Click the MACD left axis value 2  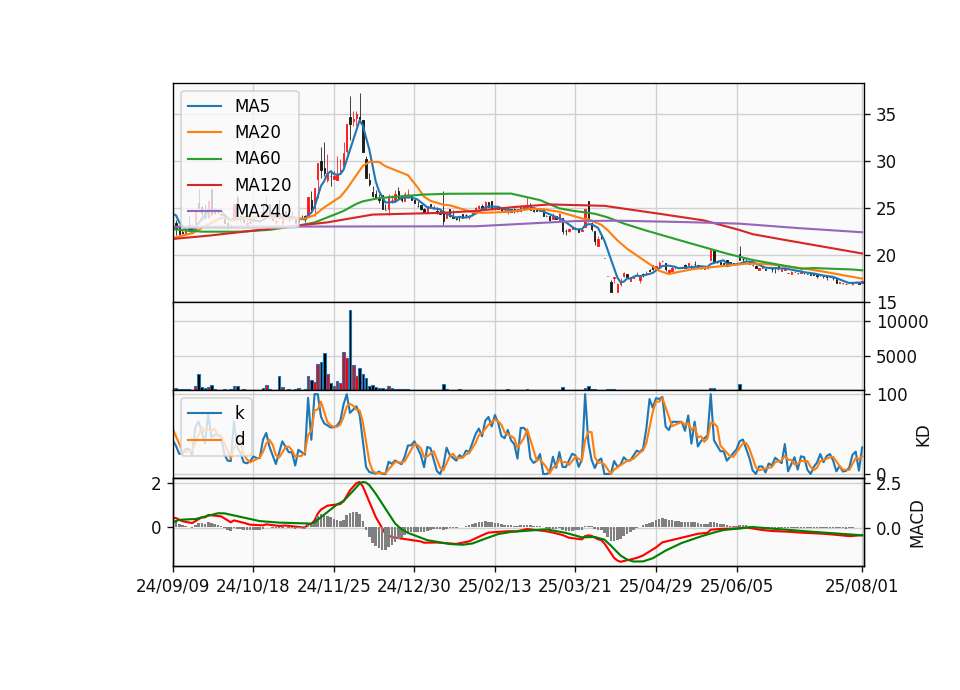pyautogui.click(x=156, y=484)
